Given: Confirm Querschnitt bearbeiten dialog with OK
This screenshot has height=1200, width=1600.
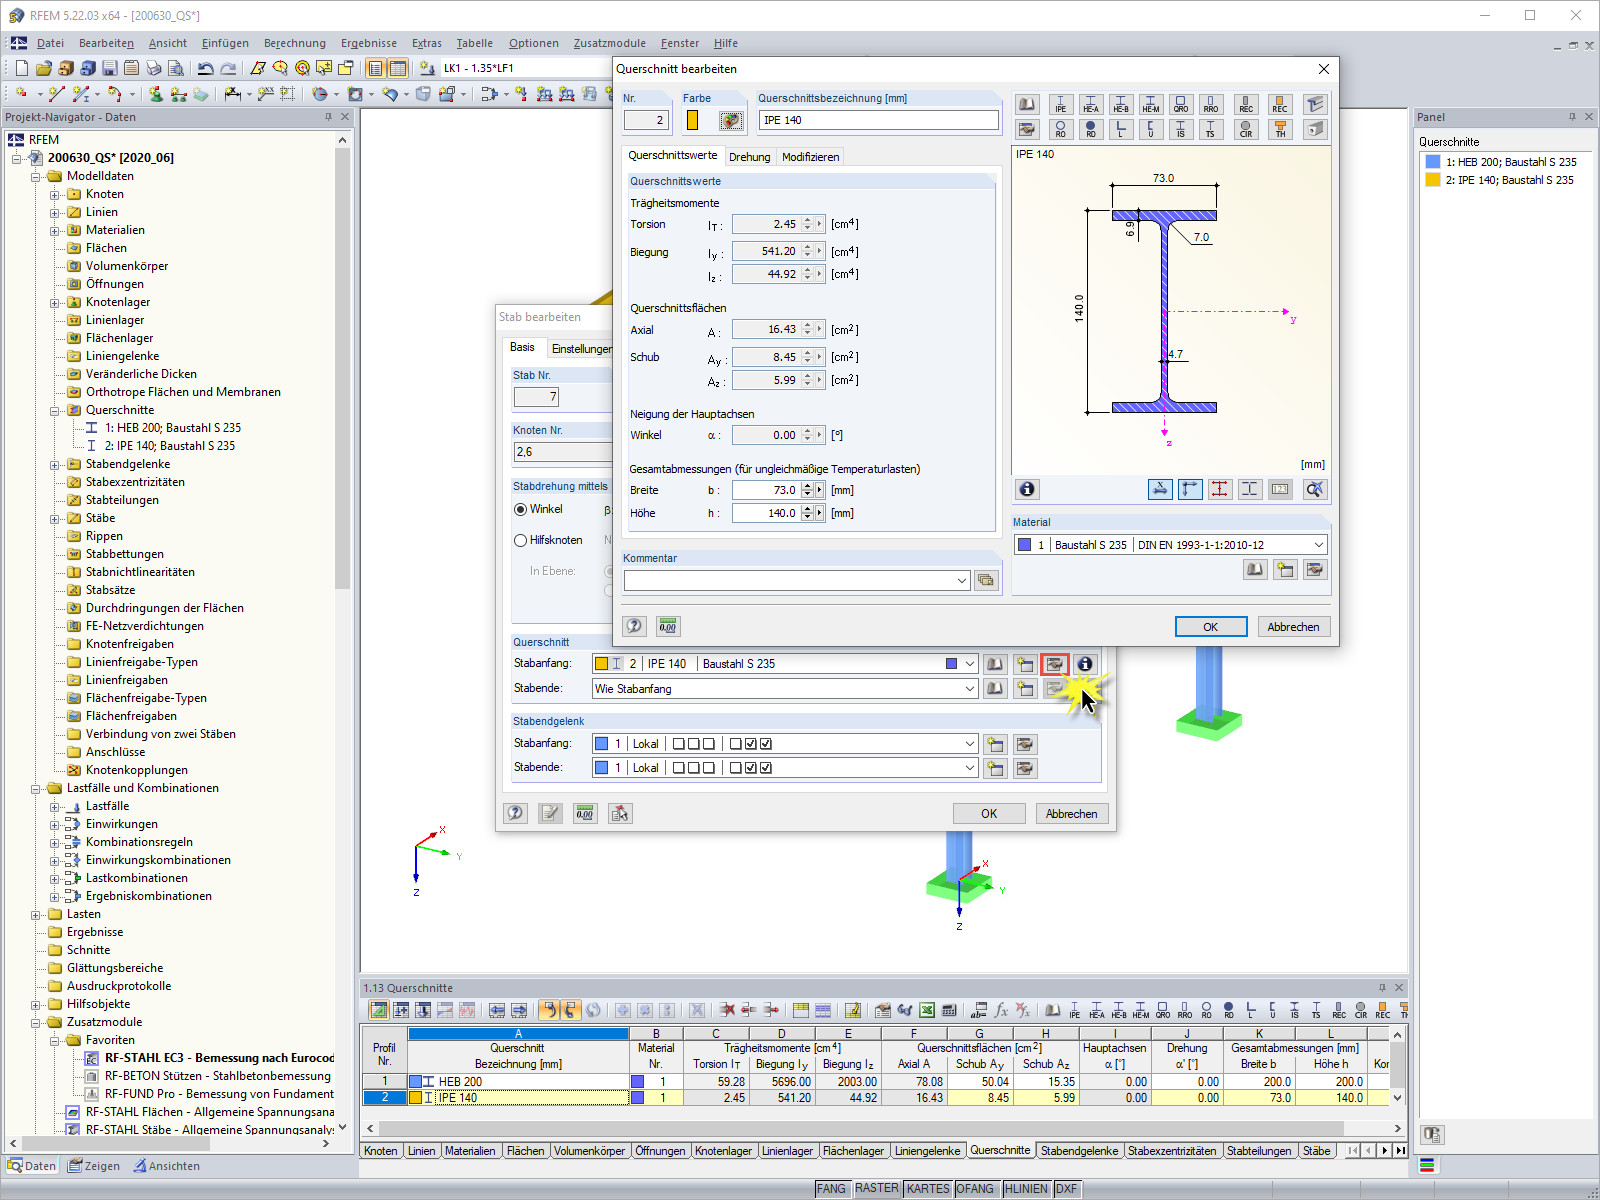Looking at the screenshot, I should click(x=1211, y=627).
